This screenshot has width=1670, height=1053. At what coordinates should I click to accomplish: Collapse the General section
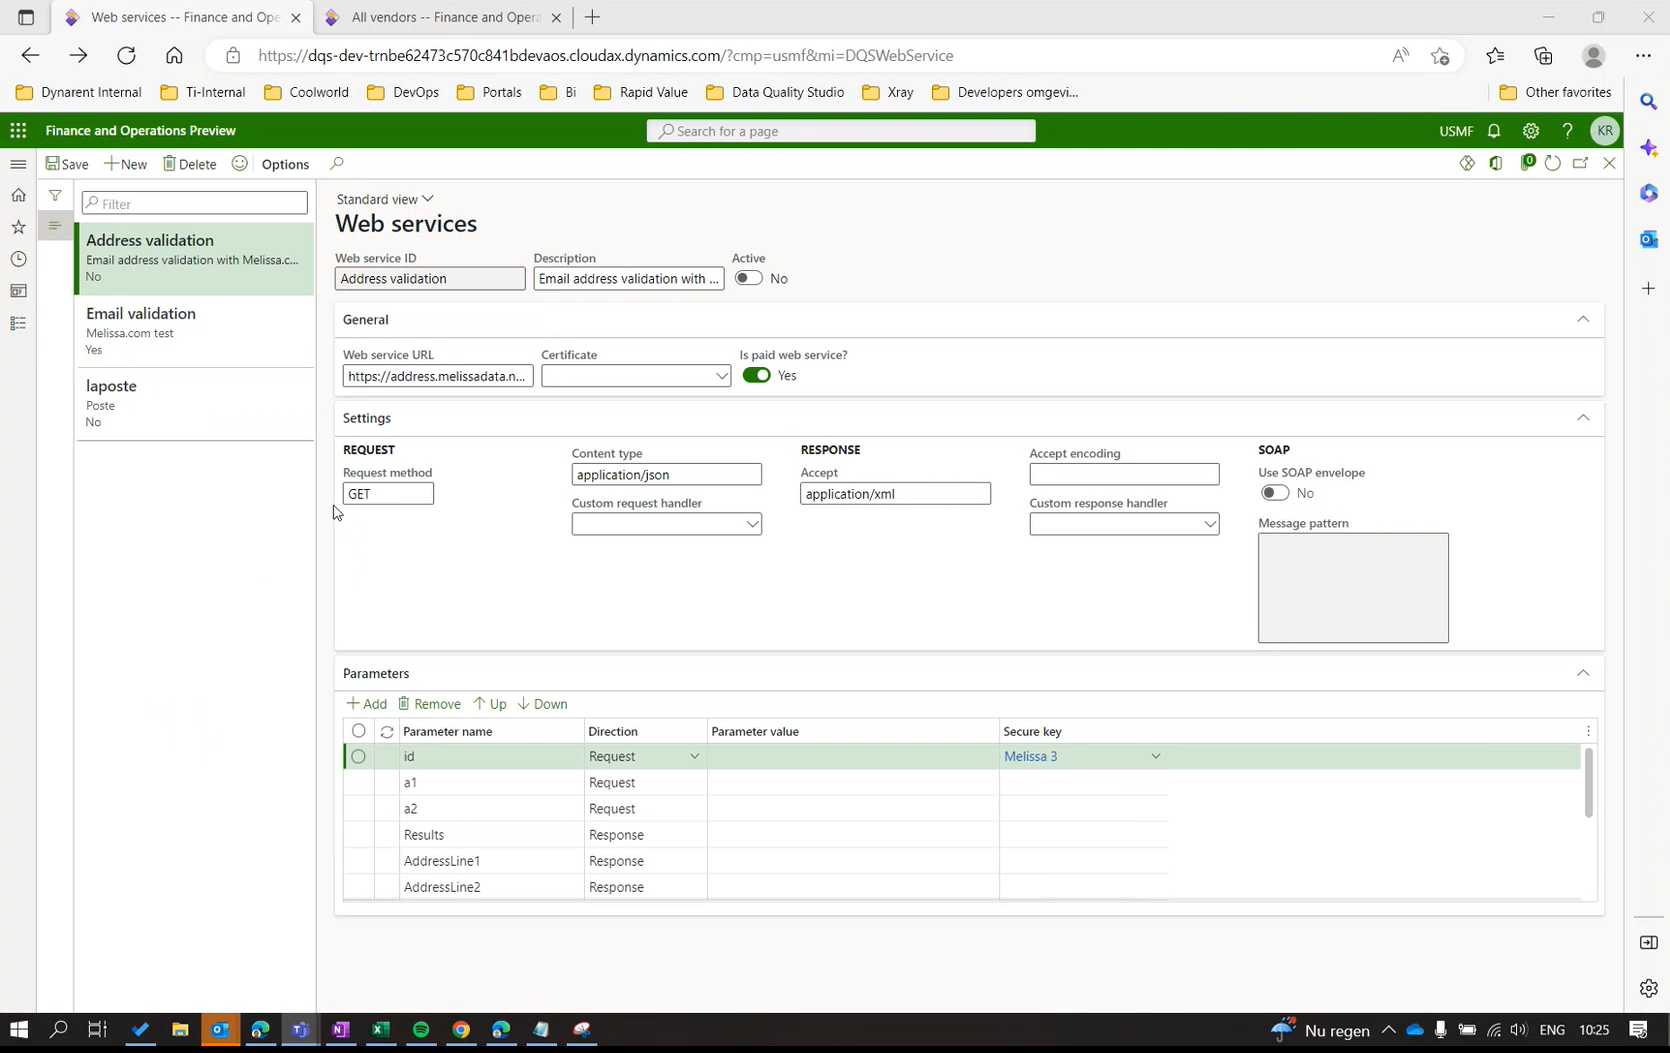(1583, 319)
